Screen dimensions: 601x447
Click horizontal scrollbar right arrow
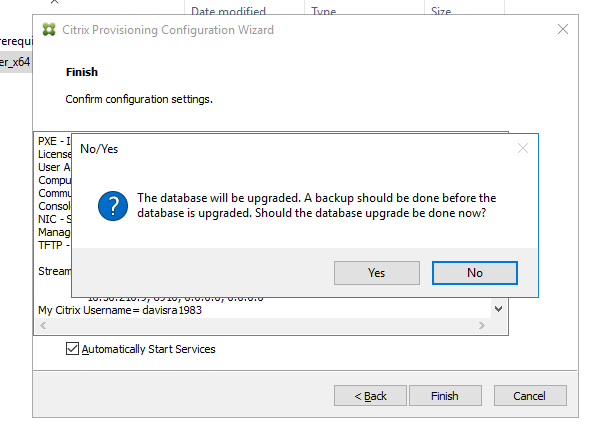pyautogui.click(x=482, y=325)
